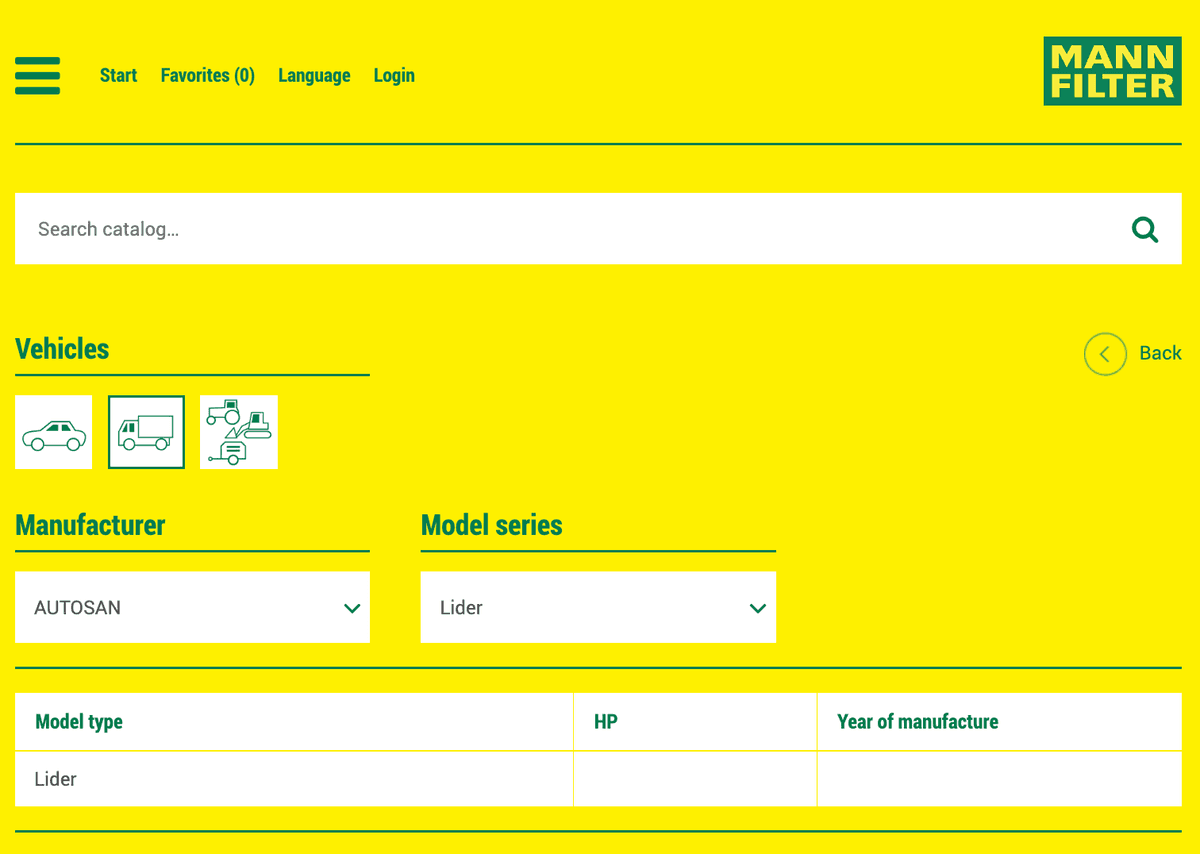Select the Lider model type row
This screenshot has width=1200, height=854.
click(598, 779)
